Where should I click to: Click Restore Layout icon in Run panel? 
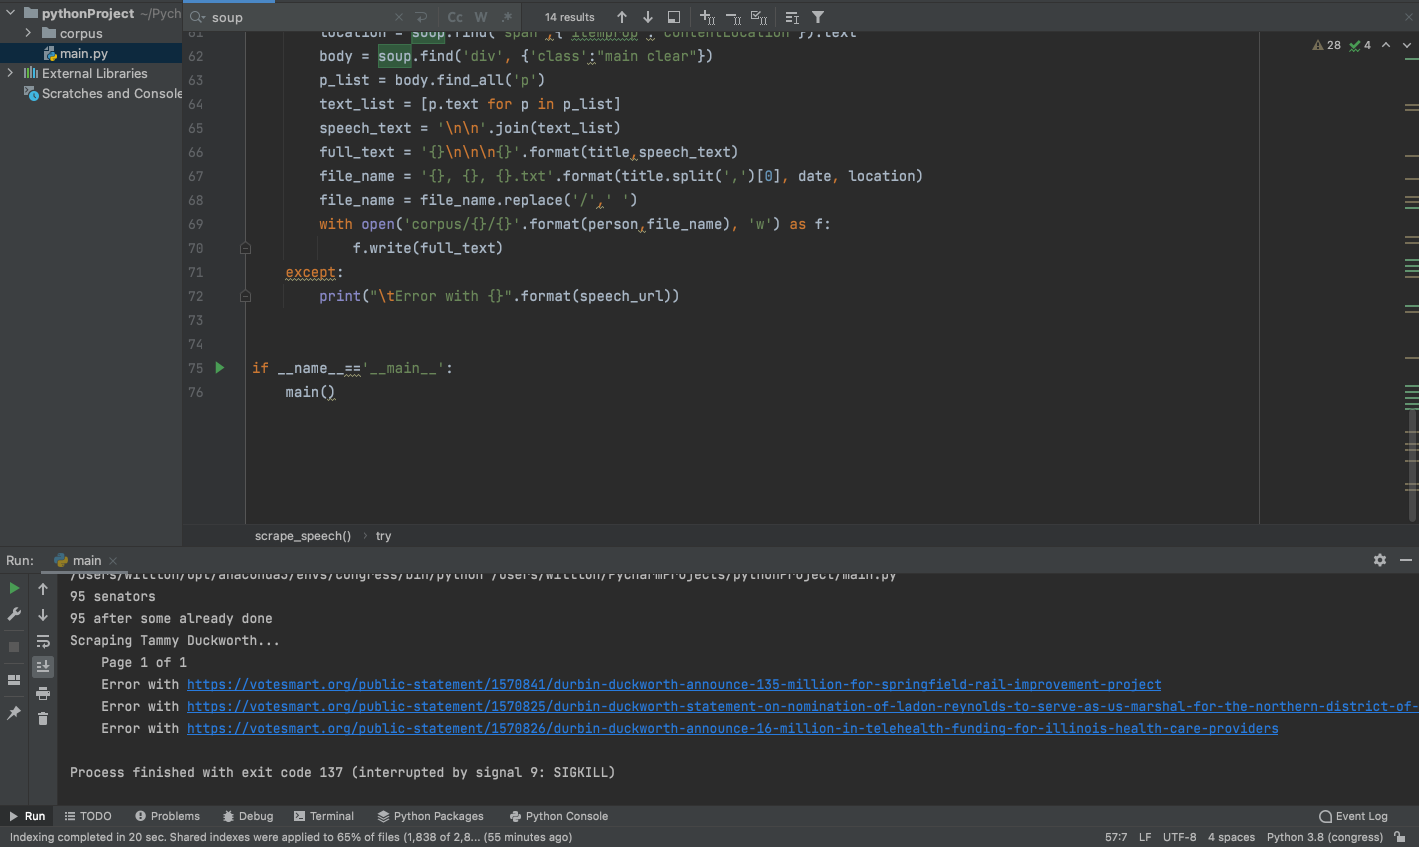pos(14,680)
